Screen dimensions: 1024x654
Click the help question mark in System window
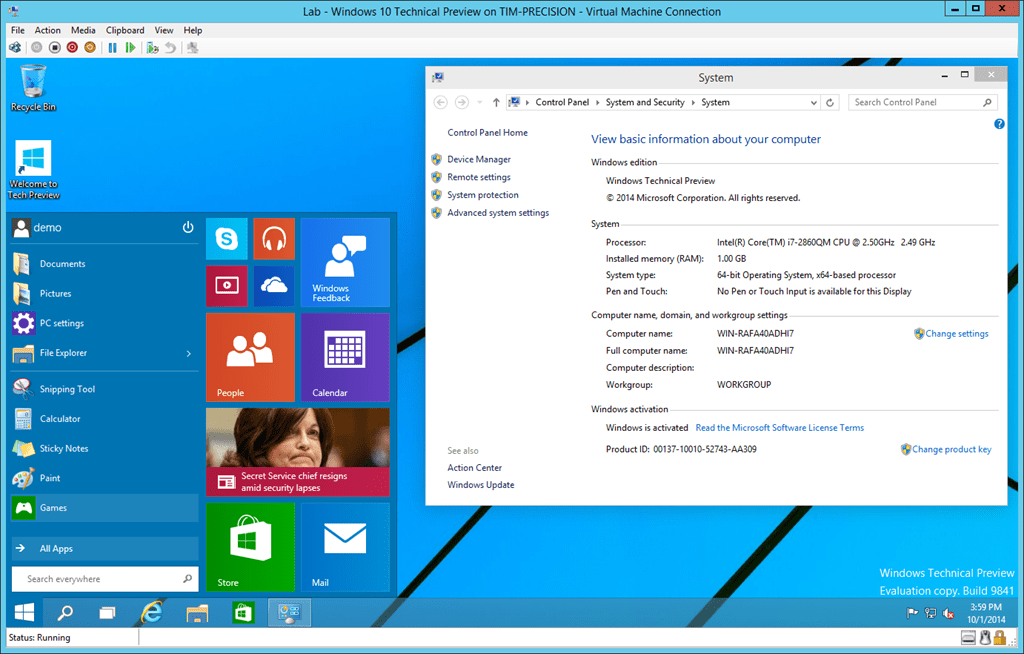(x=999, y=123)
